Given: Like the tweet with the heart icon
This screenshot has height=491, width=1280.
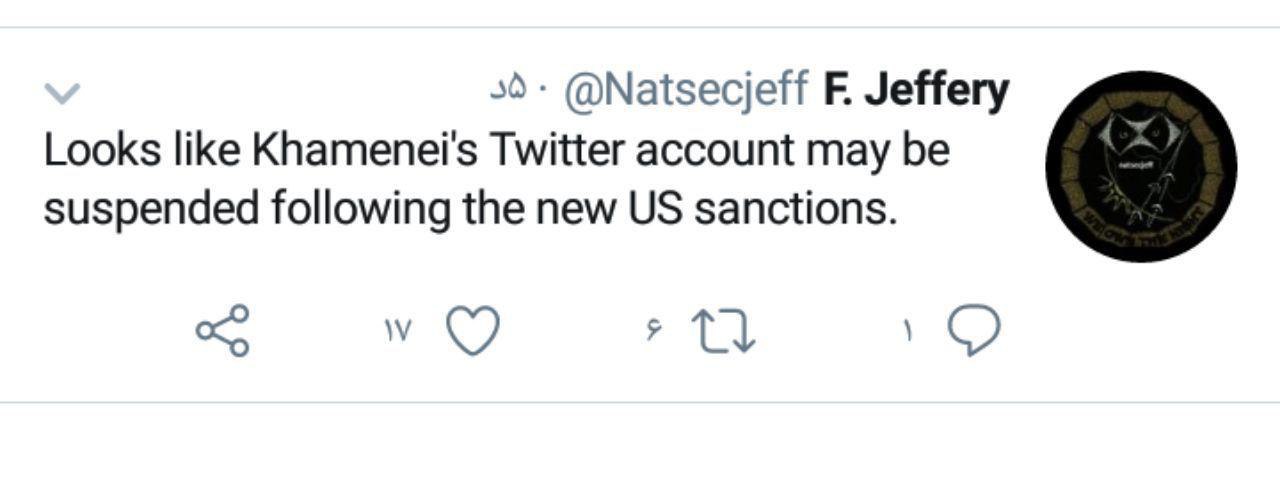Looking at the screenshot, I should [472, 331].
